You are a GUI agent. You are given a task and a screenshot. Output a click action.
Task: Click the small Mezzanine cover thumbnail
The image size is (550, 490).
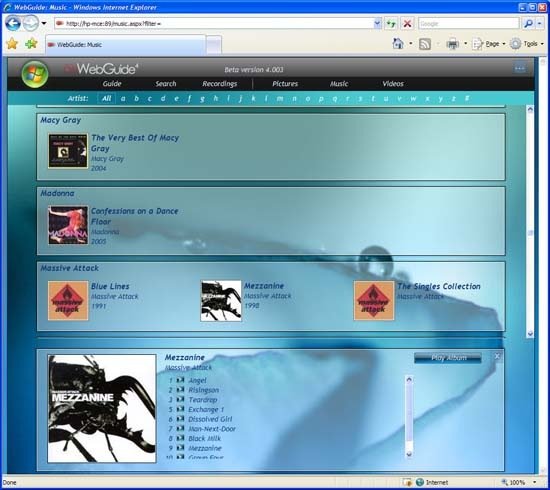click(221, 301)
